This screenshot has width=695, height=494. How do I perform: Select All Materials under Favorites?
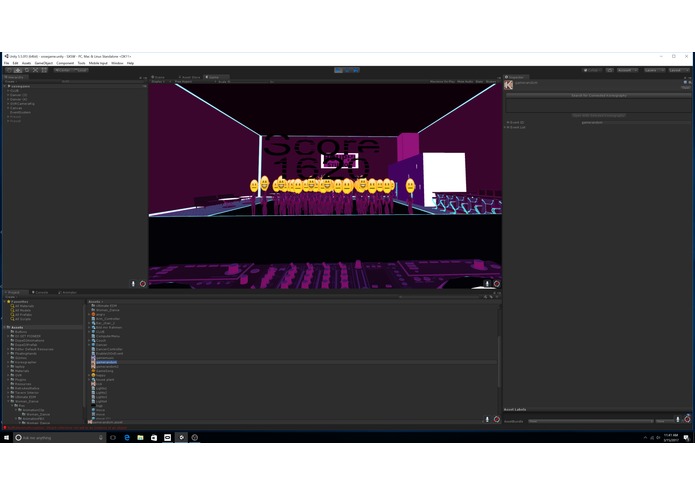(x=24, y=306)
